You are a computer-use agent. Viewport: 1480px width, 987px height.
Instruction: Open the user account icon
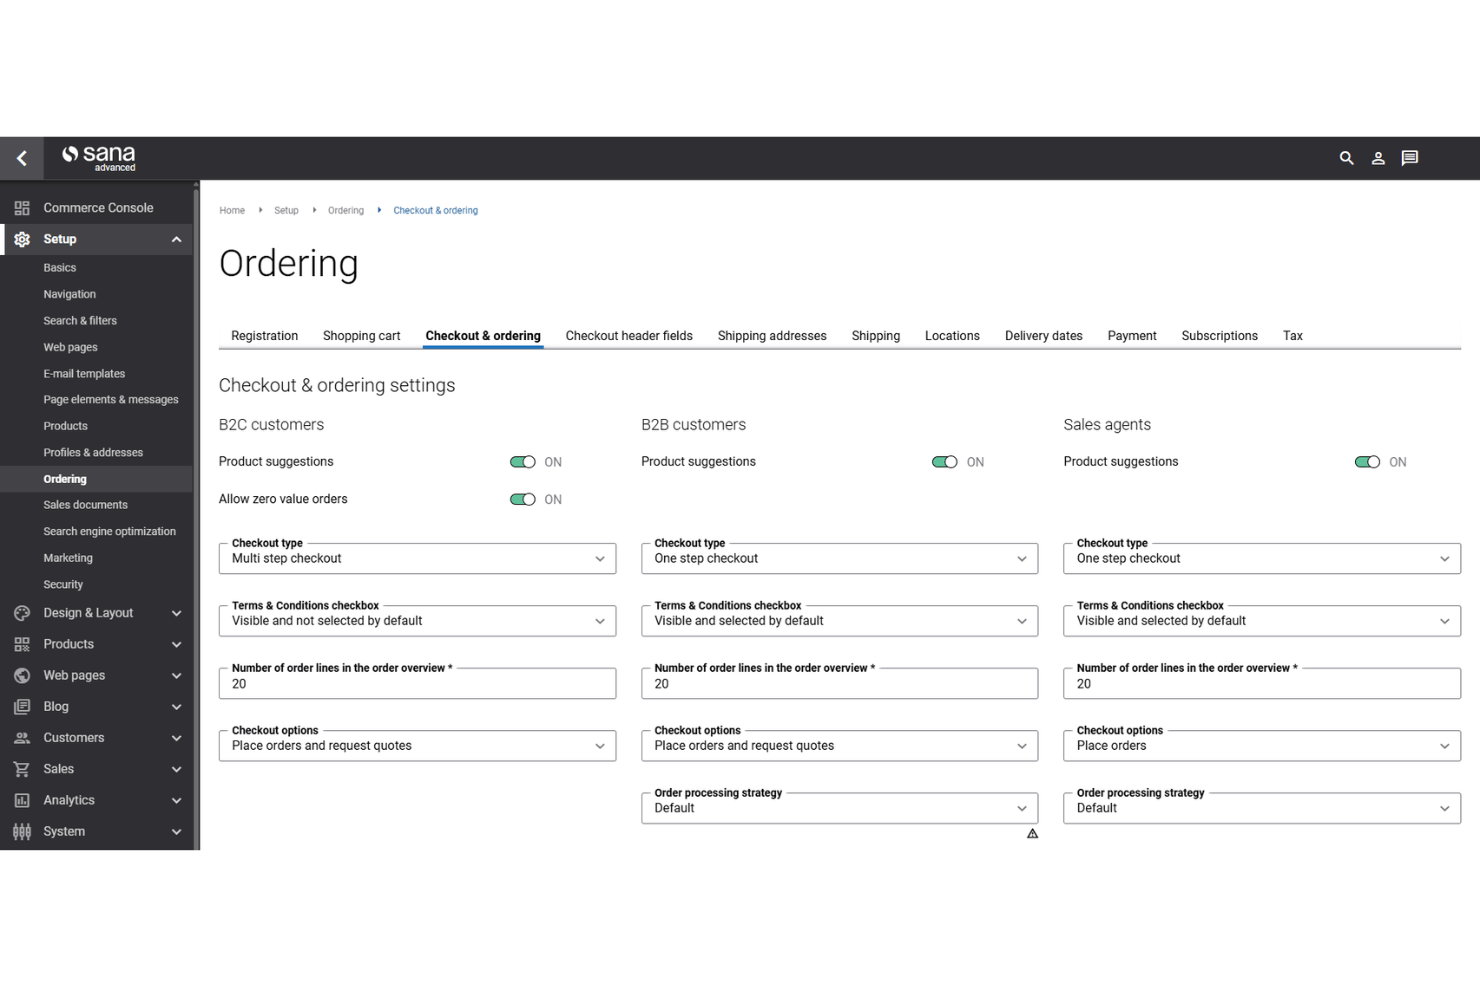1378,158
